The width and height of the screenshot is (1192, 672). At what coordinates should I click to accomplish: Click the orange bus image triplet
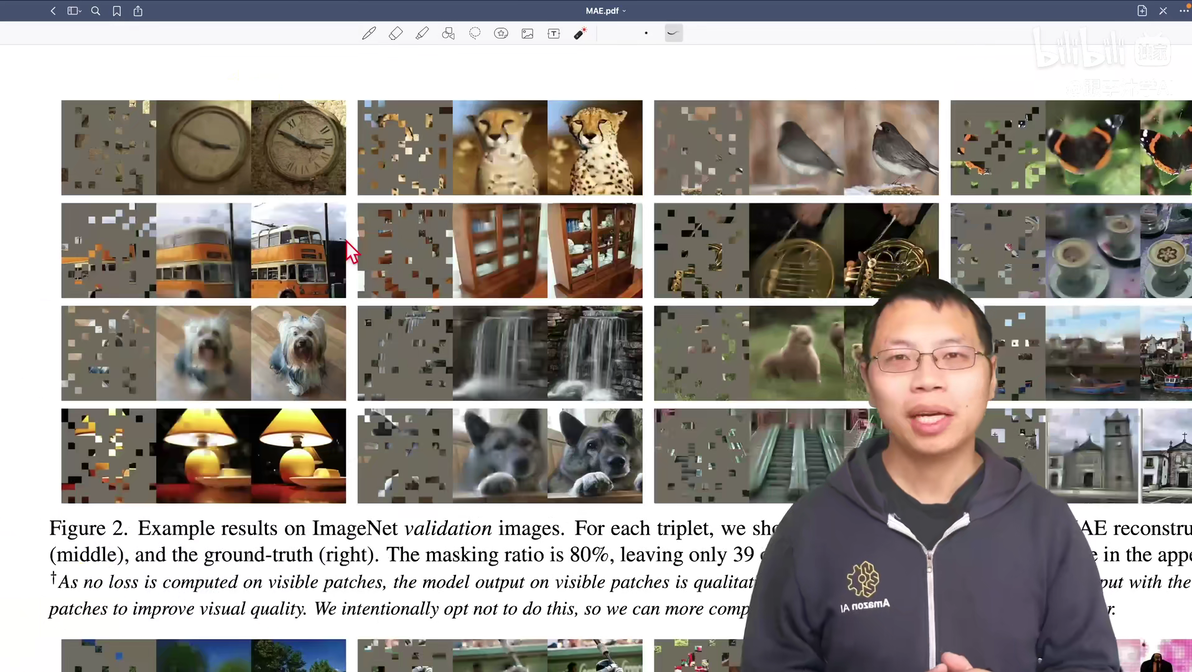pos(204,250)
